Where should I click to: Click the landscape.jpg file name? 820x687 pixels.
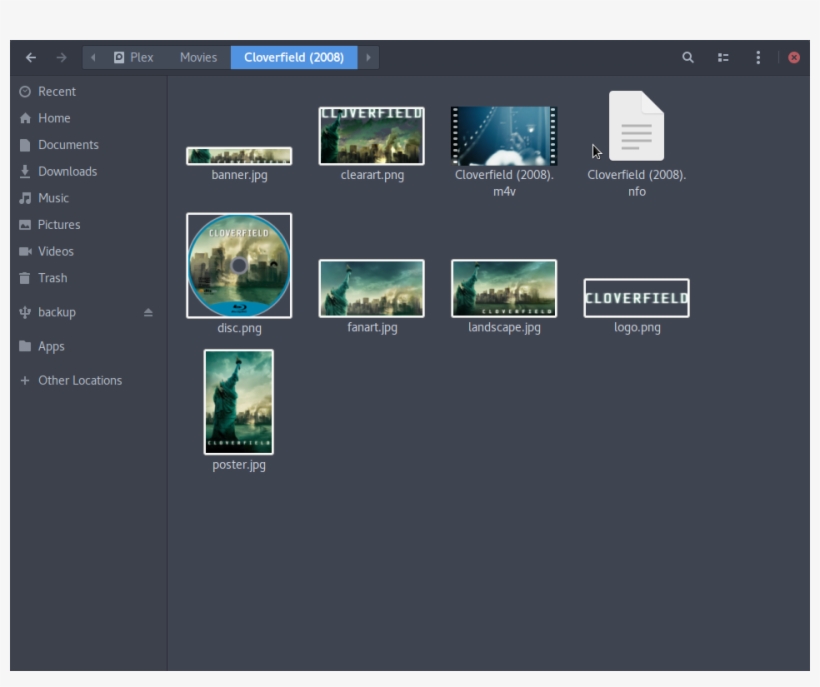click(x=504, y=328)
